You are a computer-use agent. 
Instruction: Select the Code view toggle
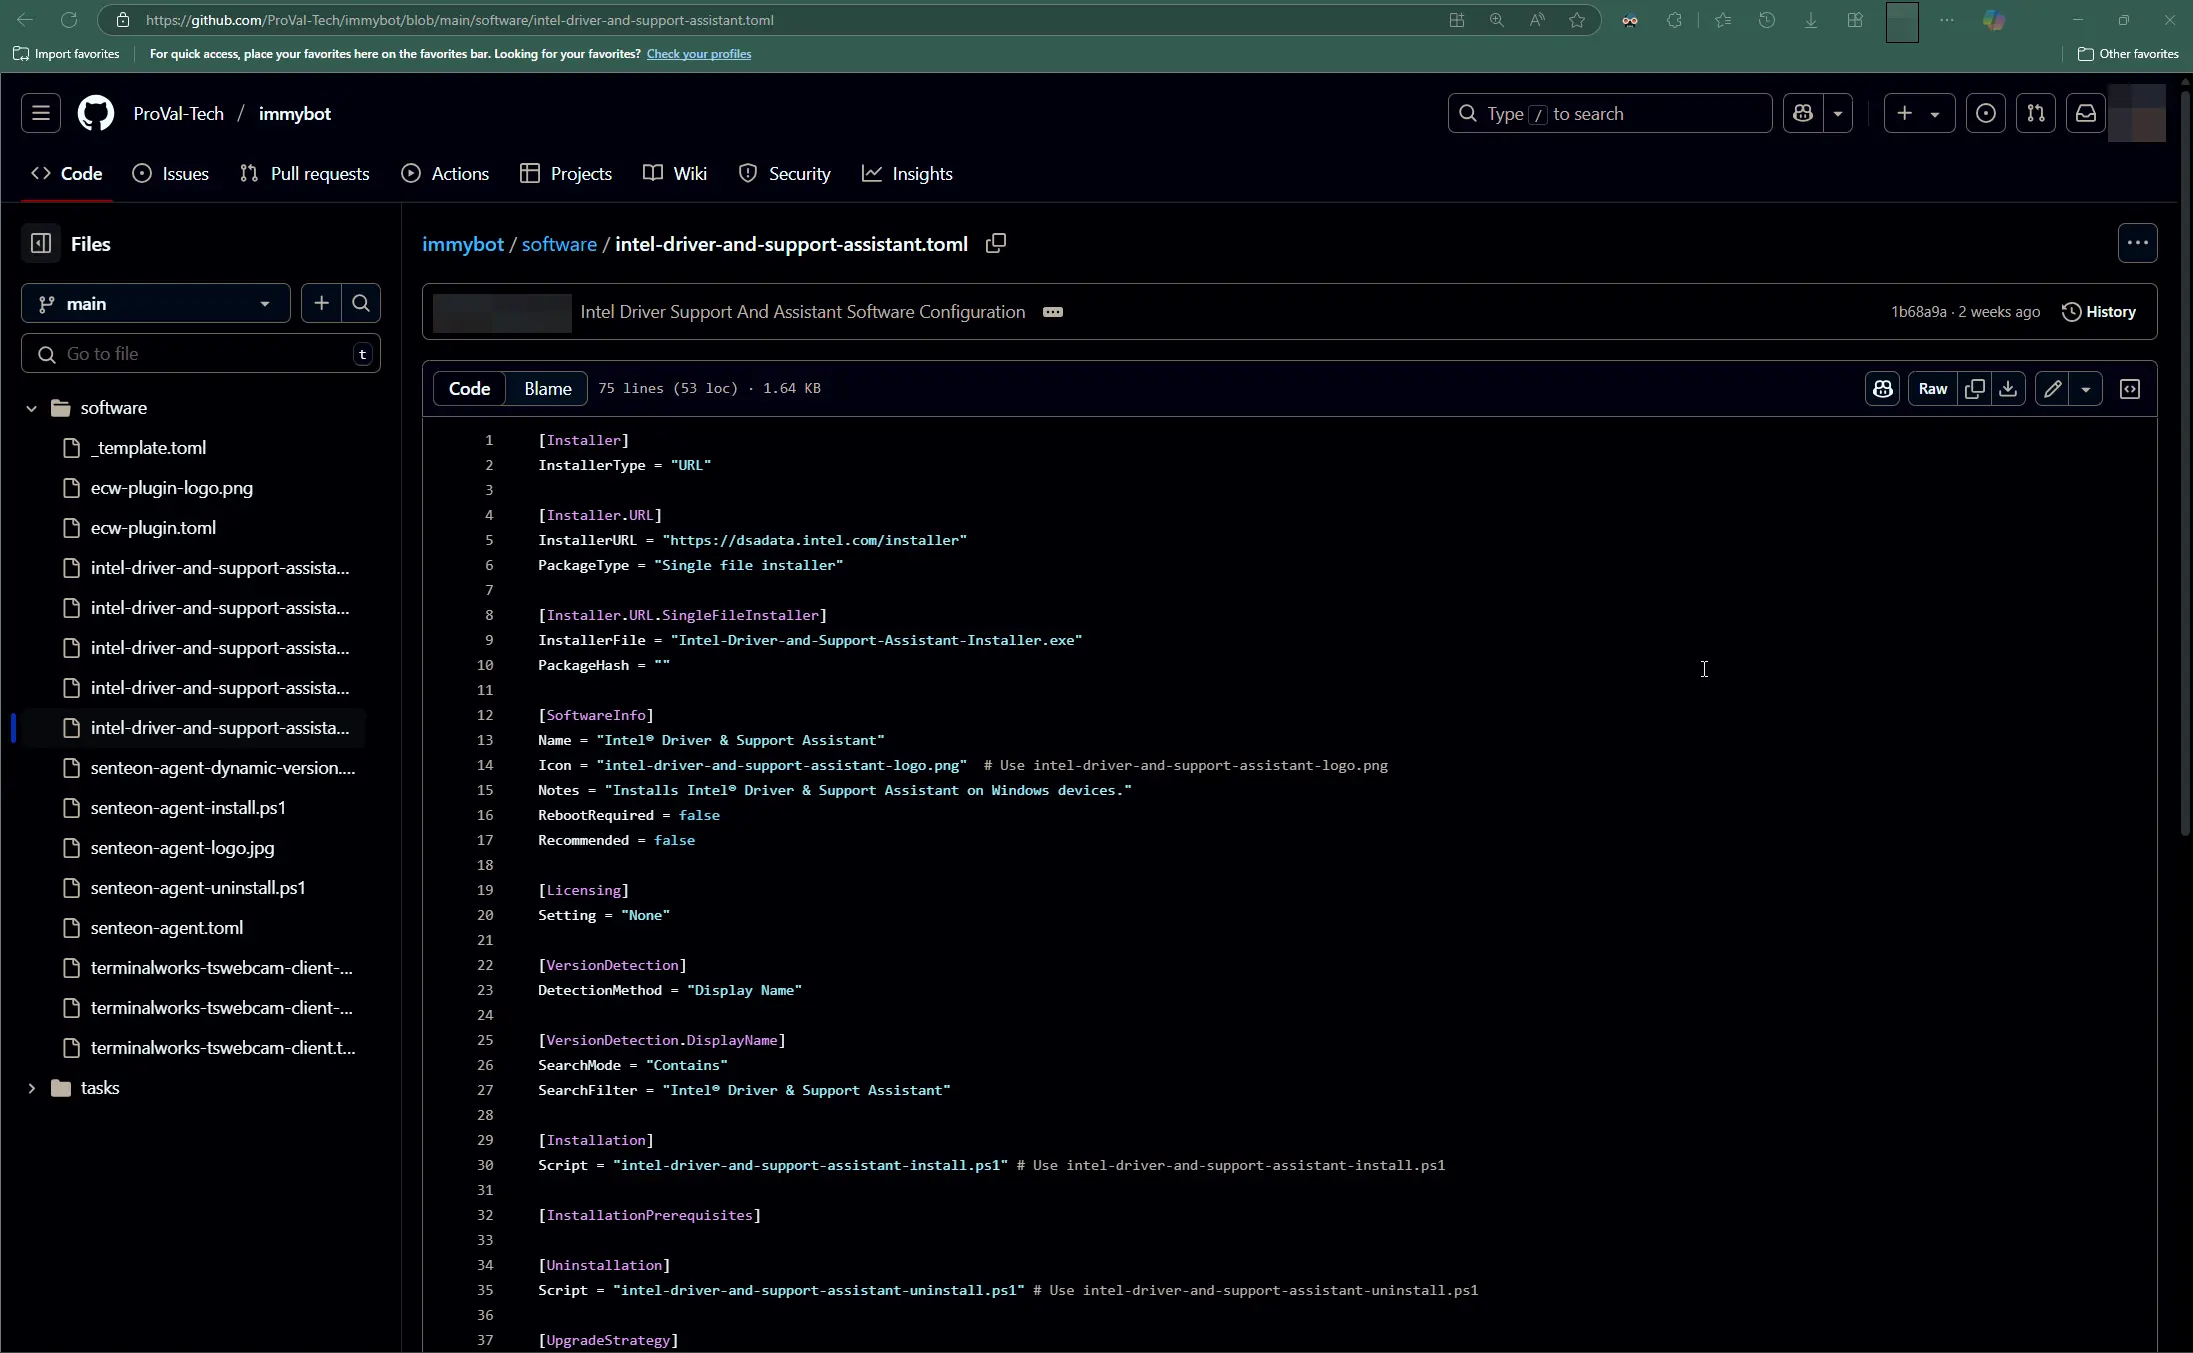[469, 389]
